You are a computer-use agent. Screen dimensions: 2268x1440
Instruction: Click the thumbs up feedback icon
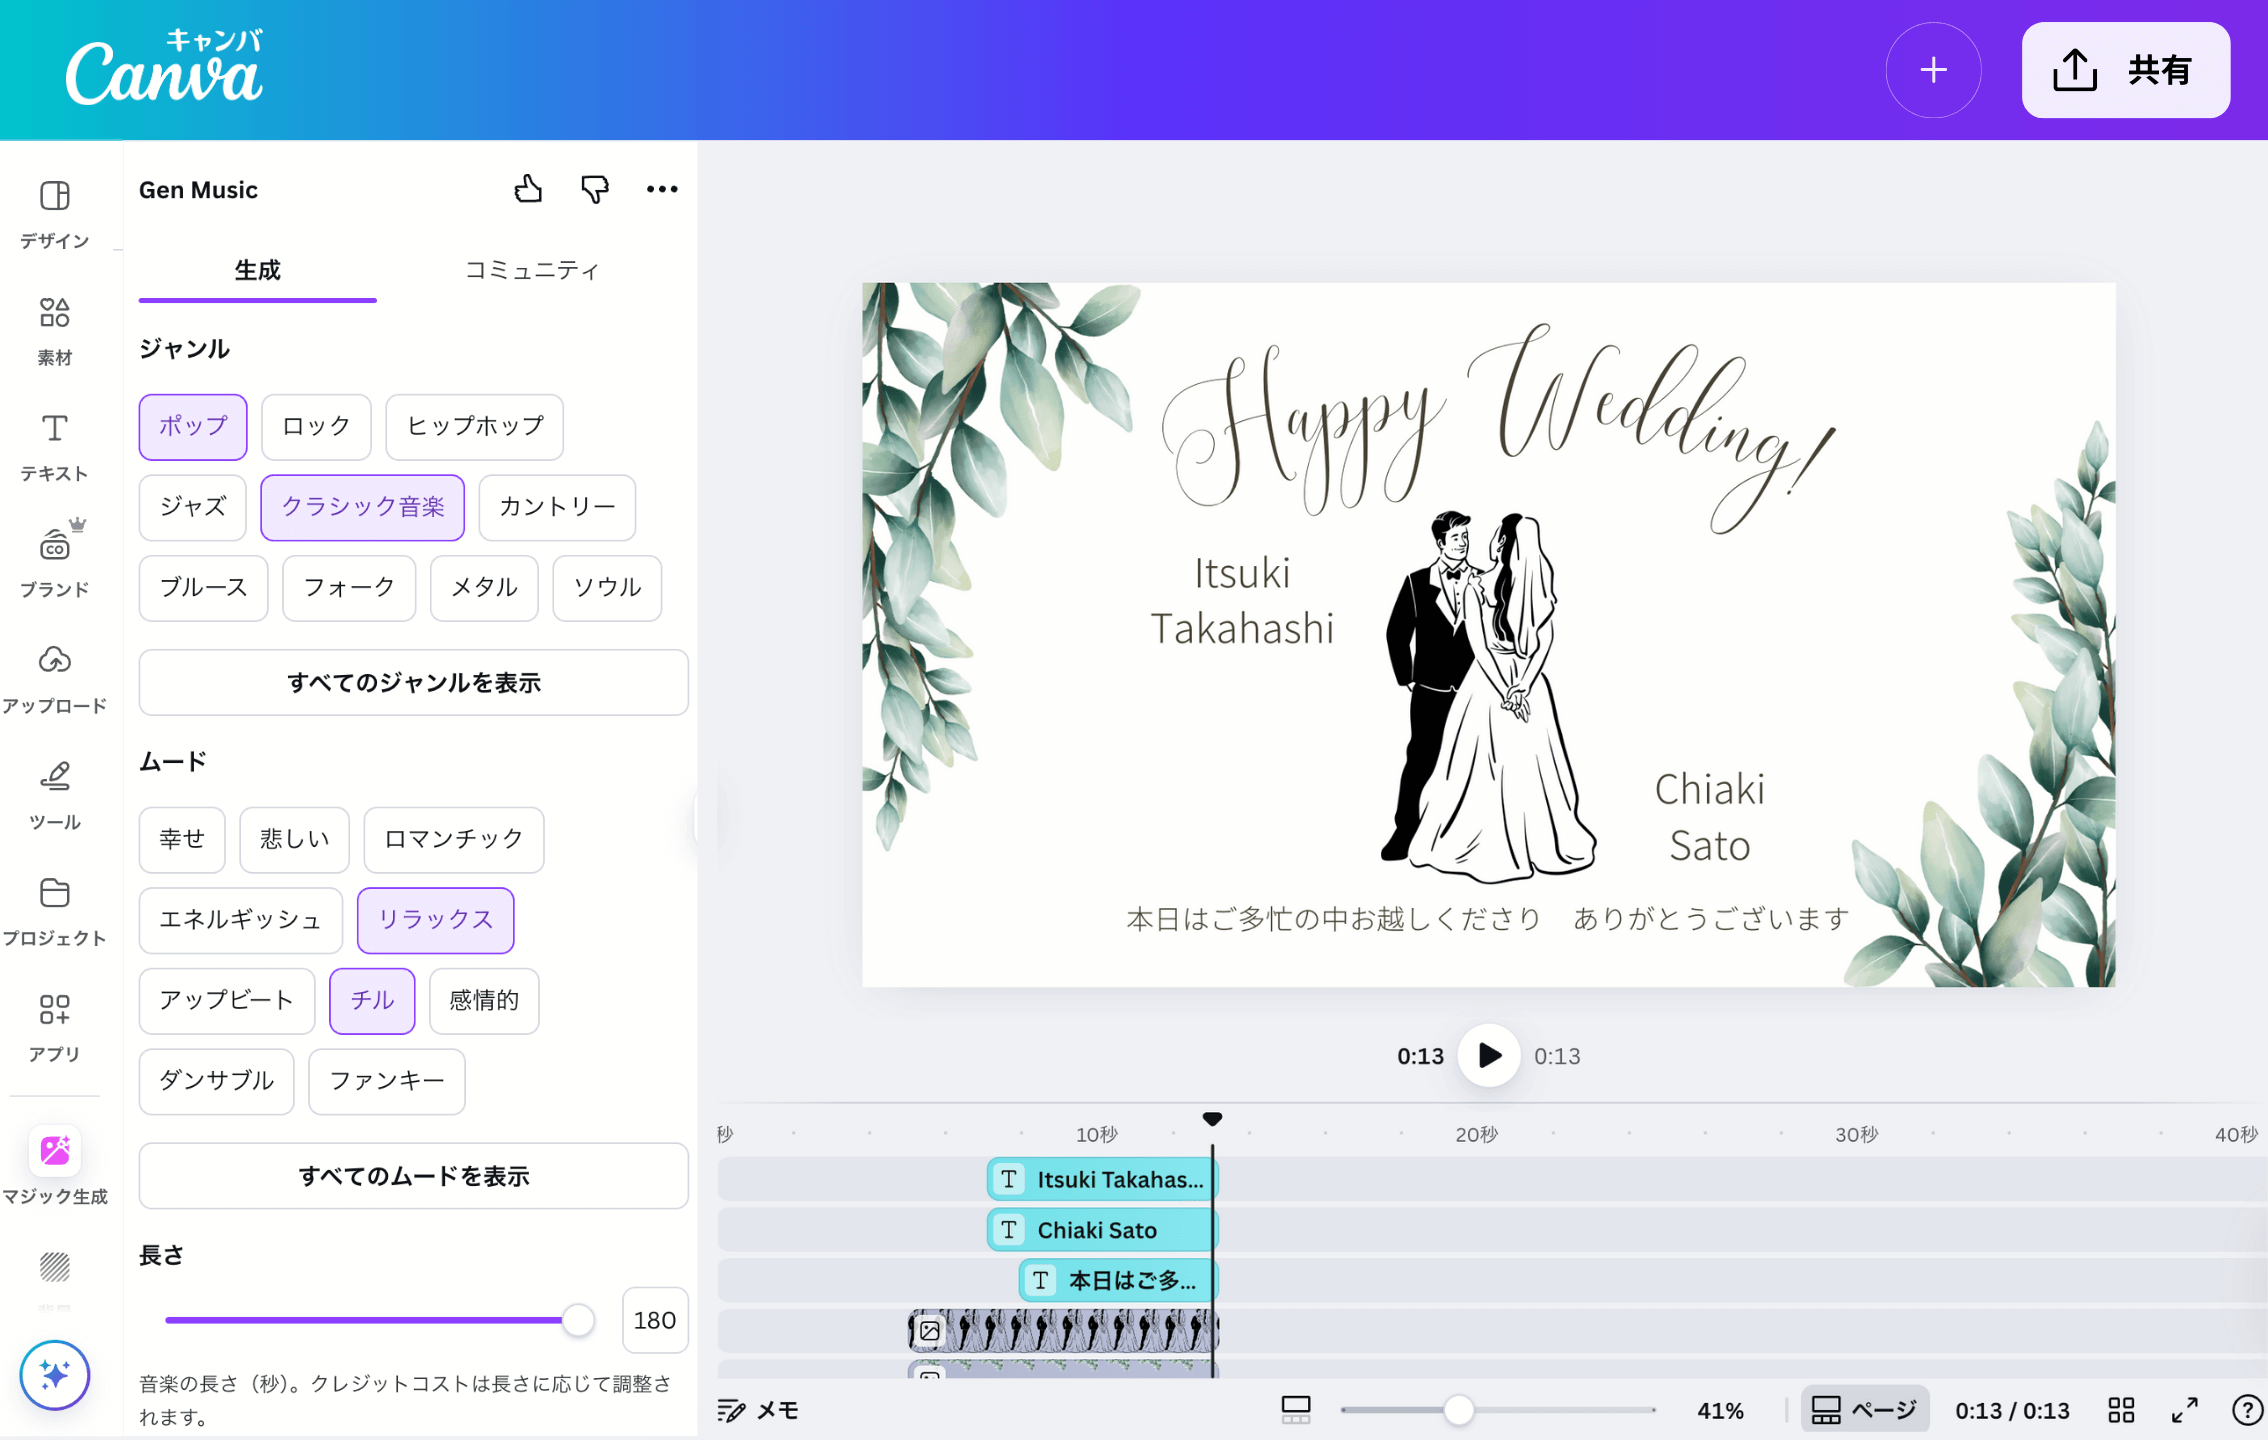528,189
